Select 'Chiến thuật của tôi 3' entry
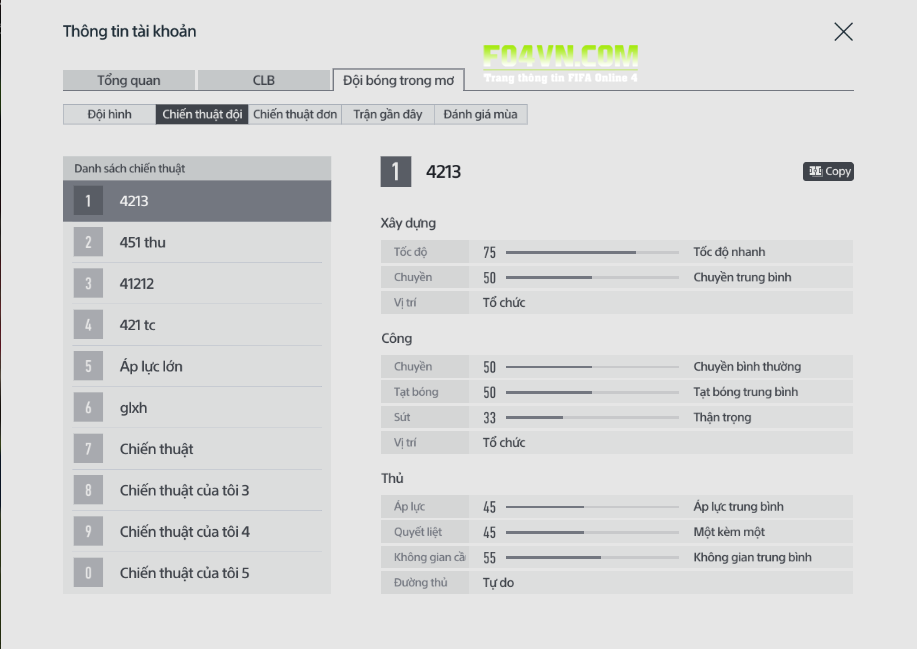This screenshot has height=649, width=917. (x=197, y=490)
